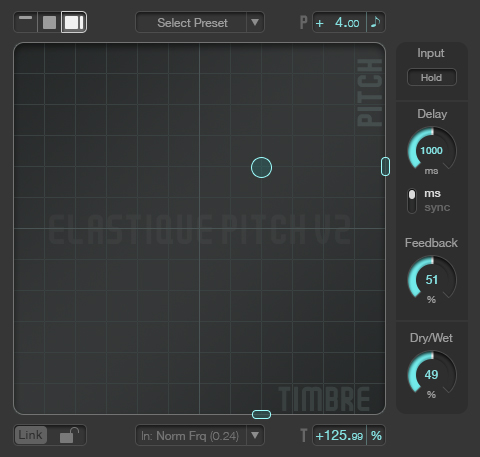
Task: Switch to the minimal strip view icon
Action: tap(26, 22)
